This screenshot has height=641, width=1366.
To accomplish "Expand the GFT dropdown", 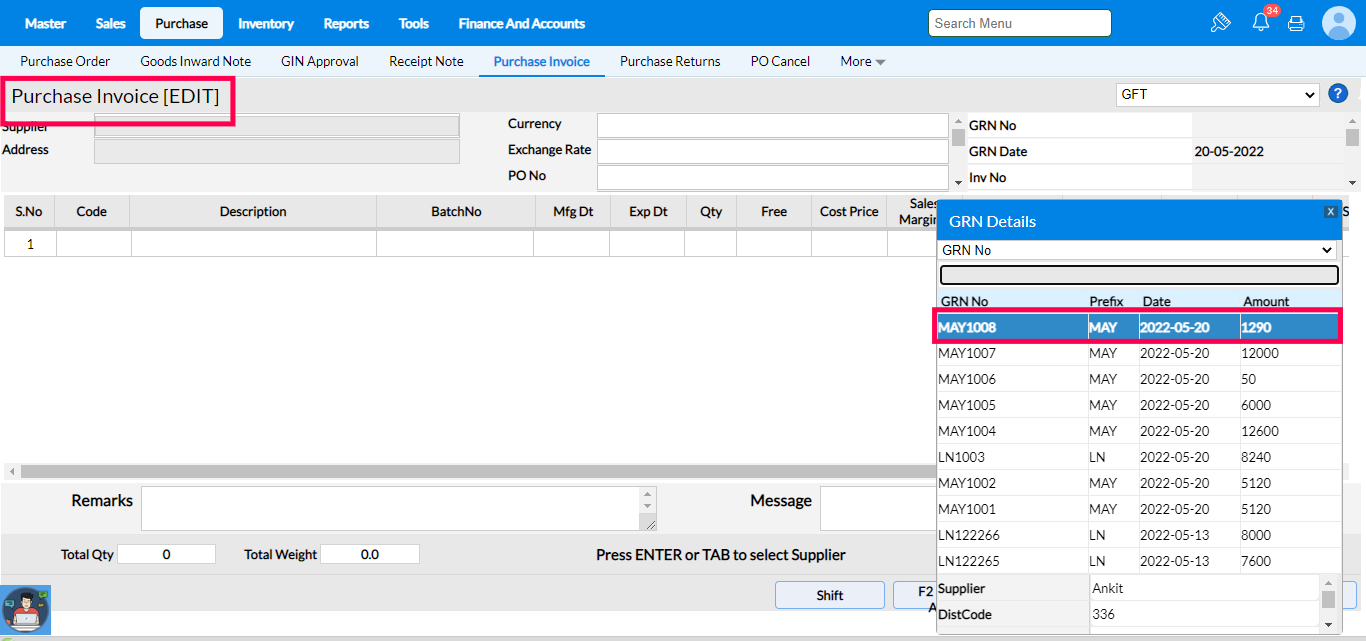I will 1217,94.
